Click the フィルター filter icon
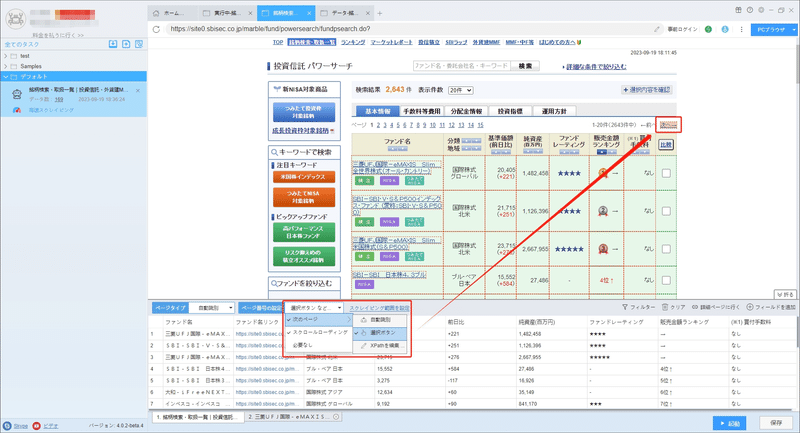 625,307
